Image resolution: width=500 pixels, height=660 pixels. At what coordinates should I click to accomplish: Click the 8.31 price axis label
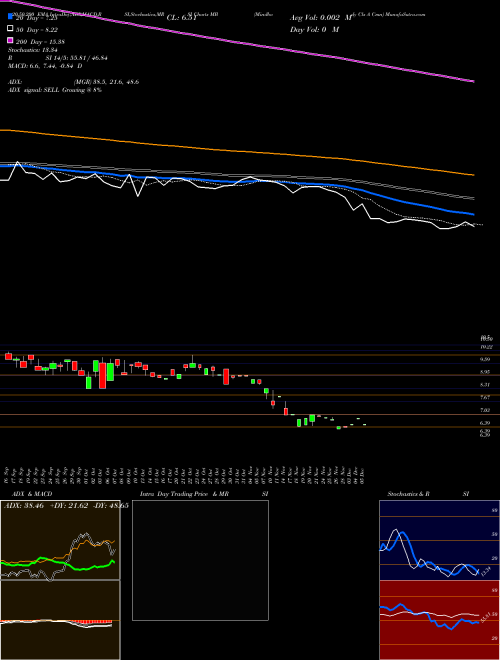(x=485, y=385)
